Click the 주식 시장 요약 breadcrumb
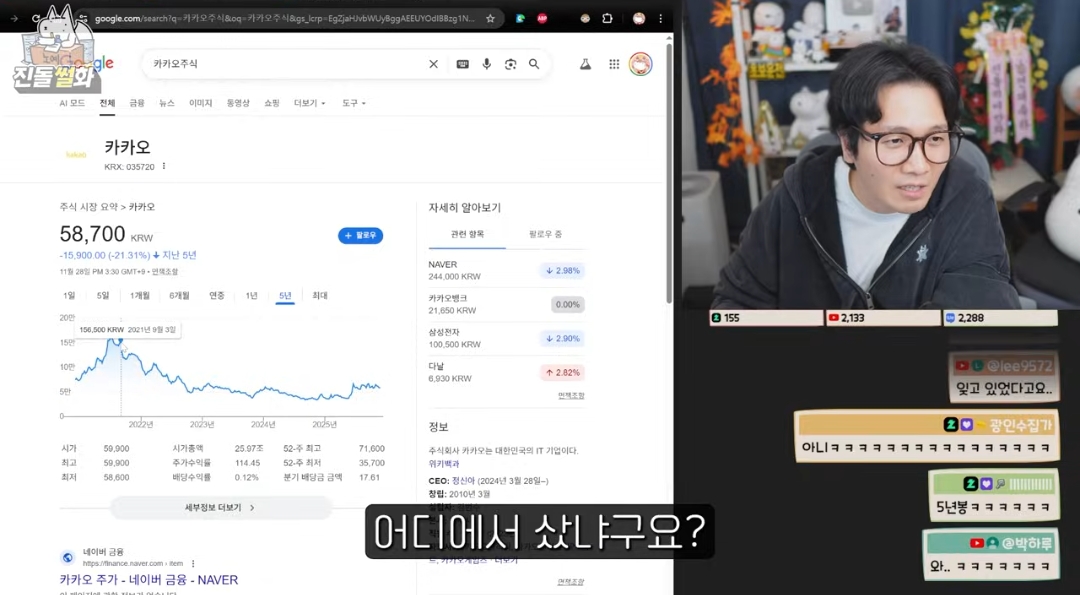 pyautogui.click(x=88, y=207)
